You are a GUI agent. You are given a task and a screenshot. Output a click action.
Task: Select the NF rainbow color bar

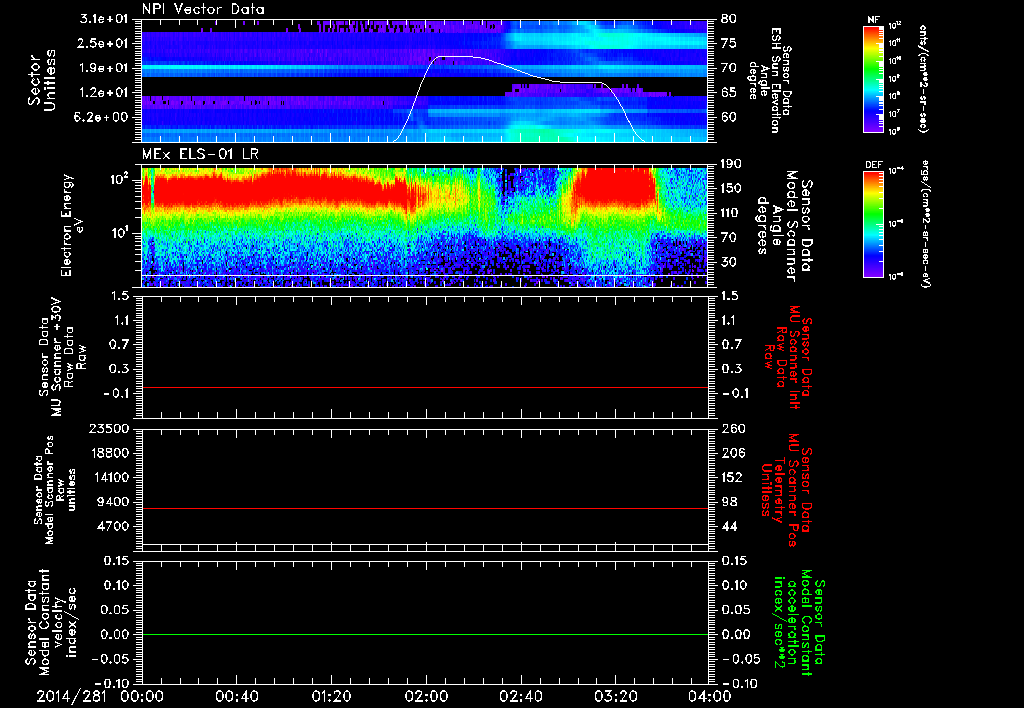[873, 78]
